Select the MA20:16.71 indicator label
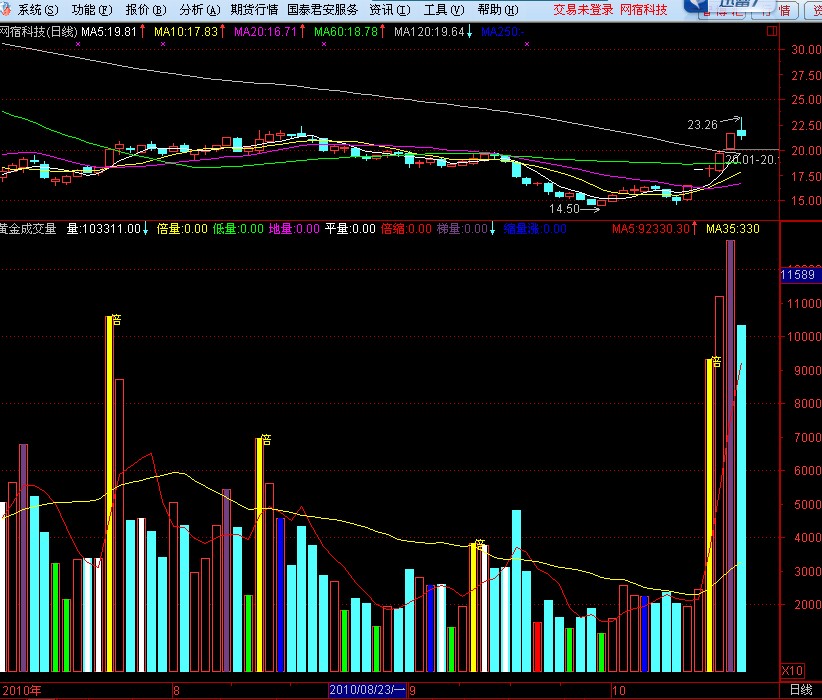The height and width of the screenshot is (700, 822). 265,32
